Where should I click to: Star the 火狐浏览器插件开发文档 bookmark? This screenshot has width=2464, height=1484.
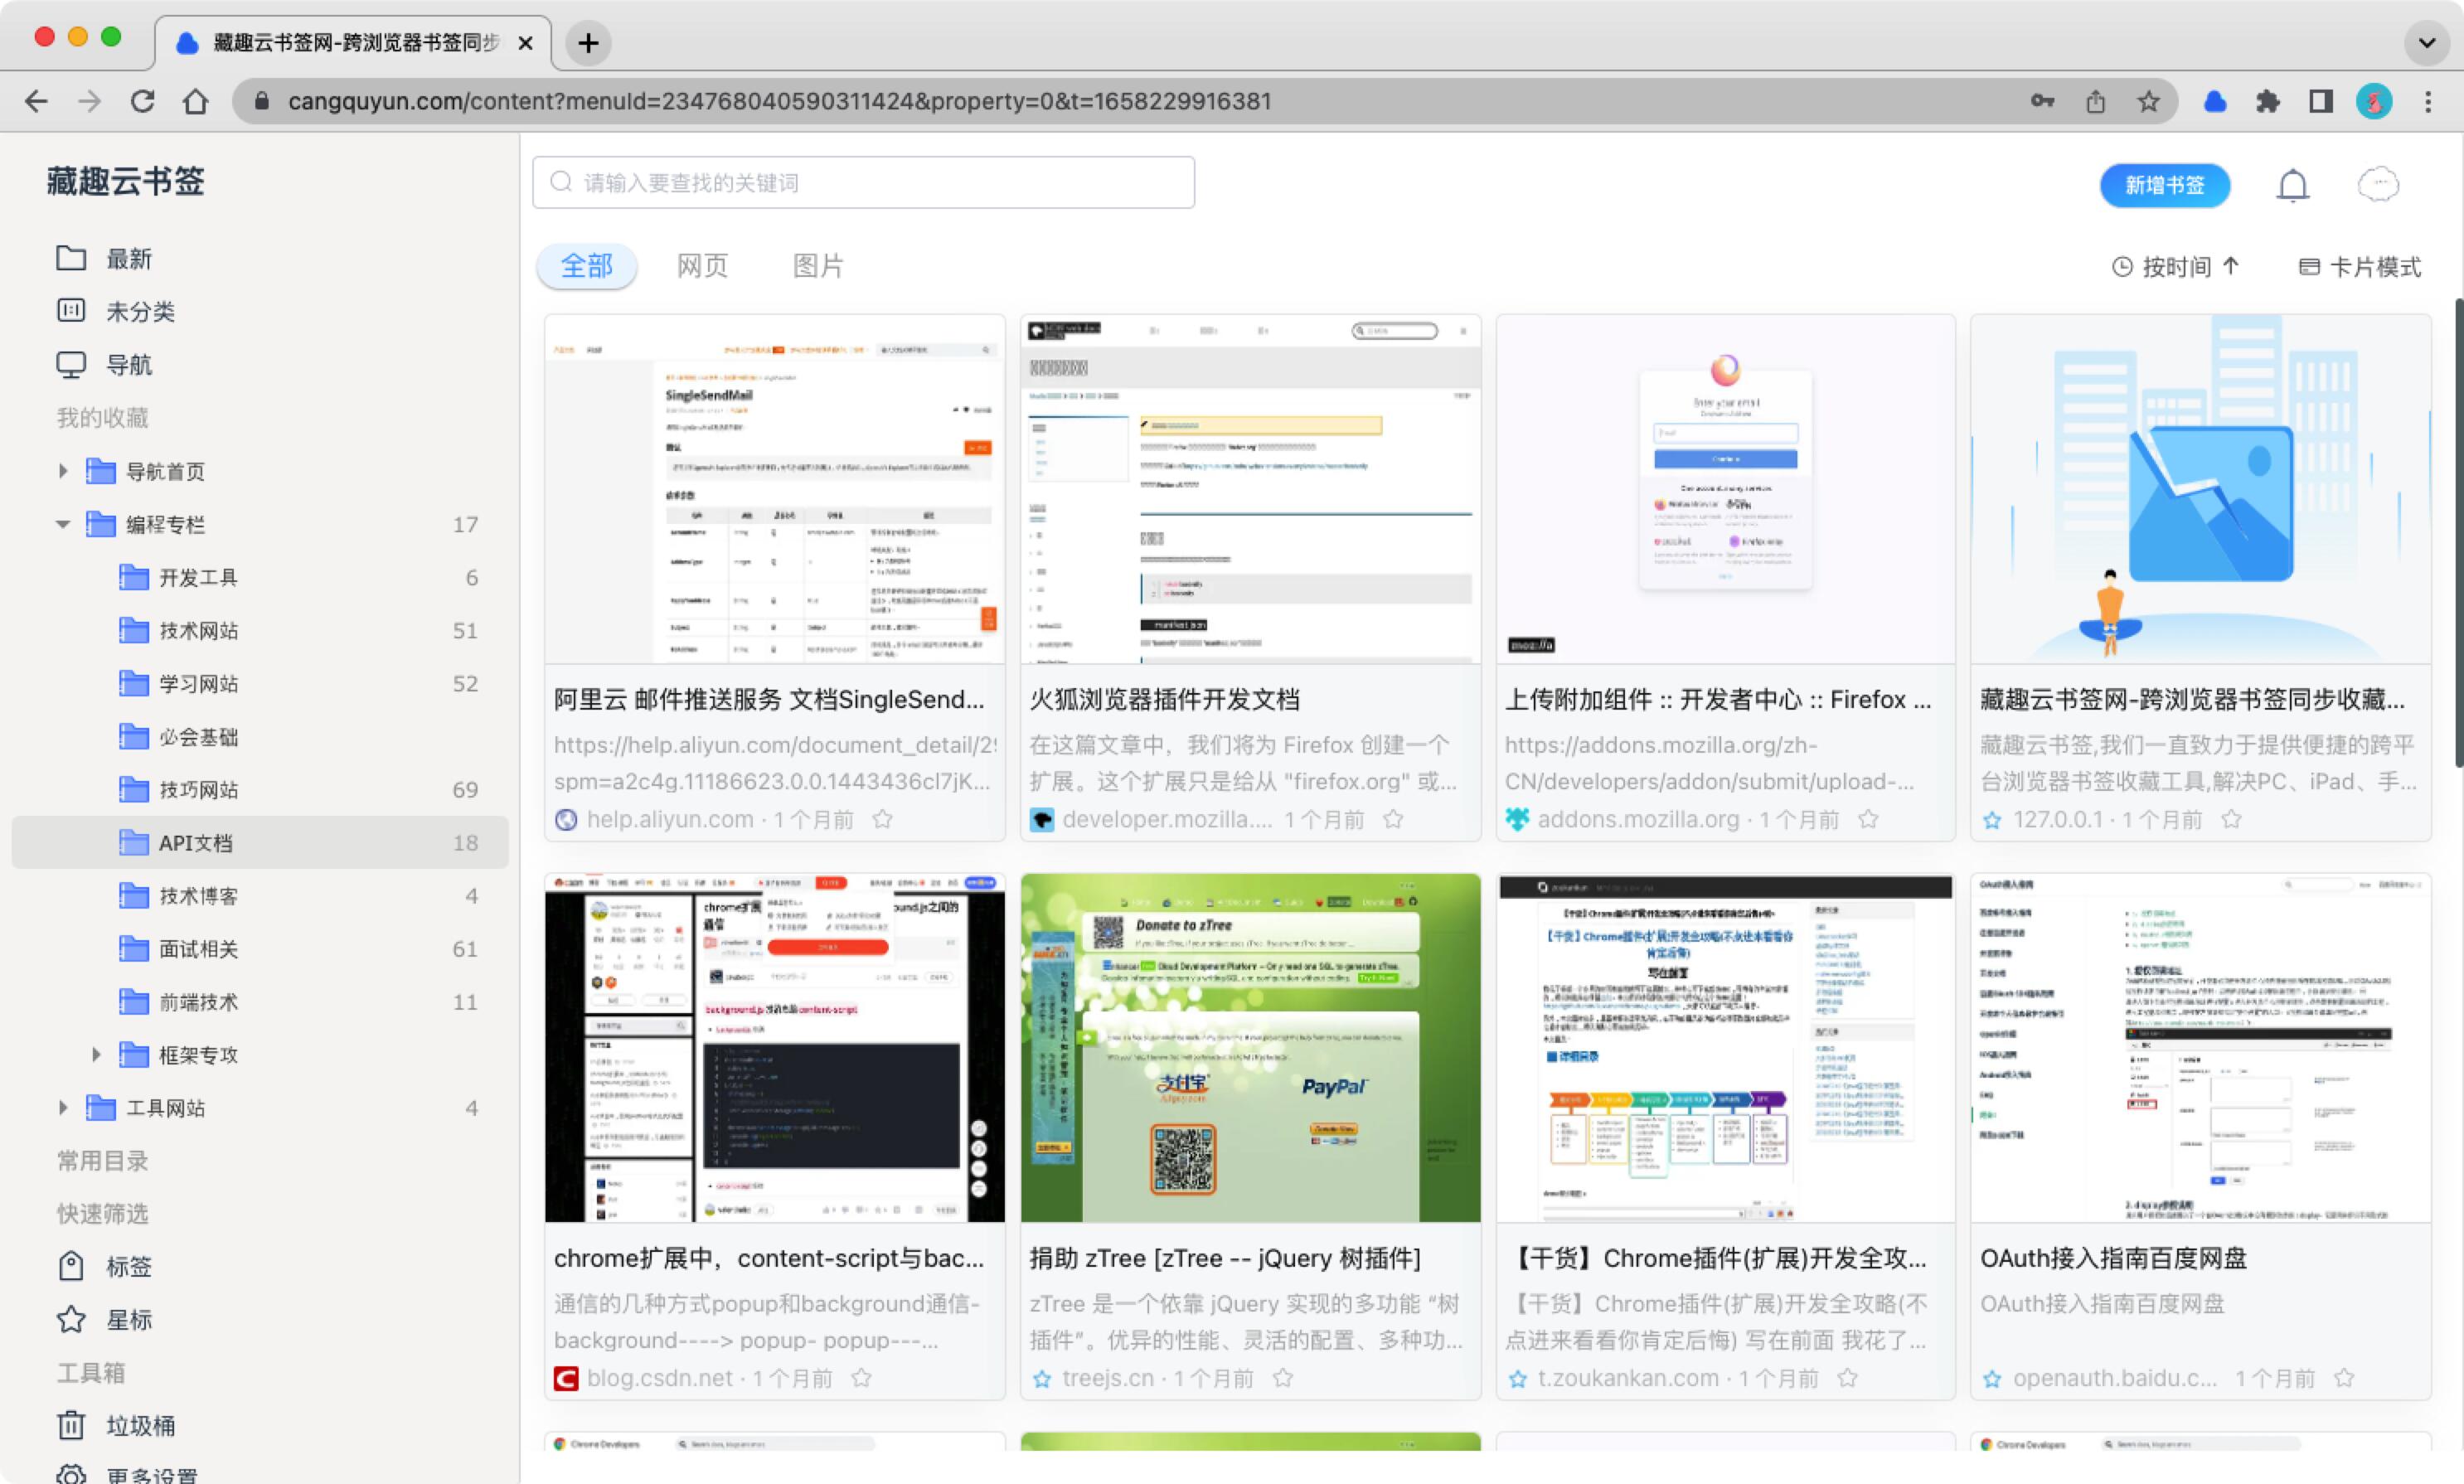1393,820
